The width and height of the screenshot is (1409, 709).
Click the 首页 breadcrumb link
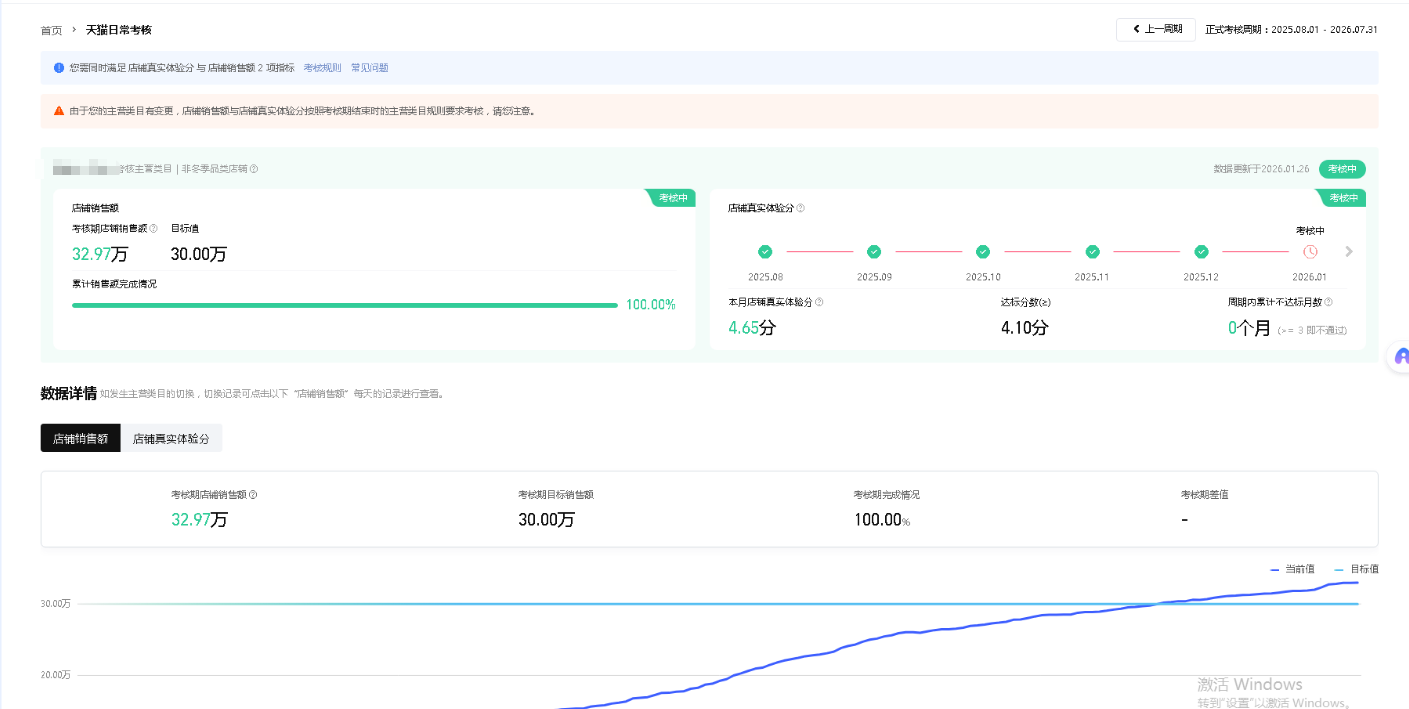pyautogui.click(x=51, y=30)
